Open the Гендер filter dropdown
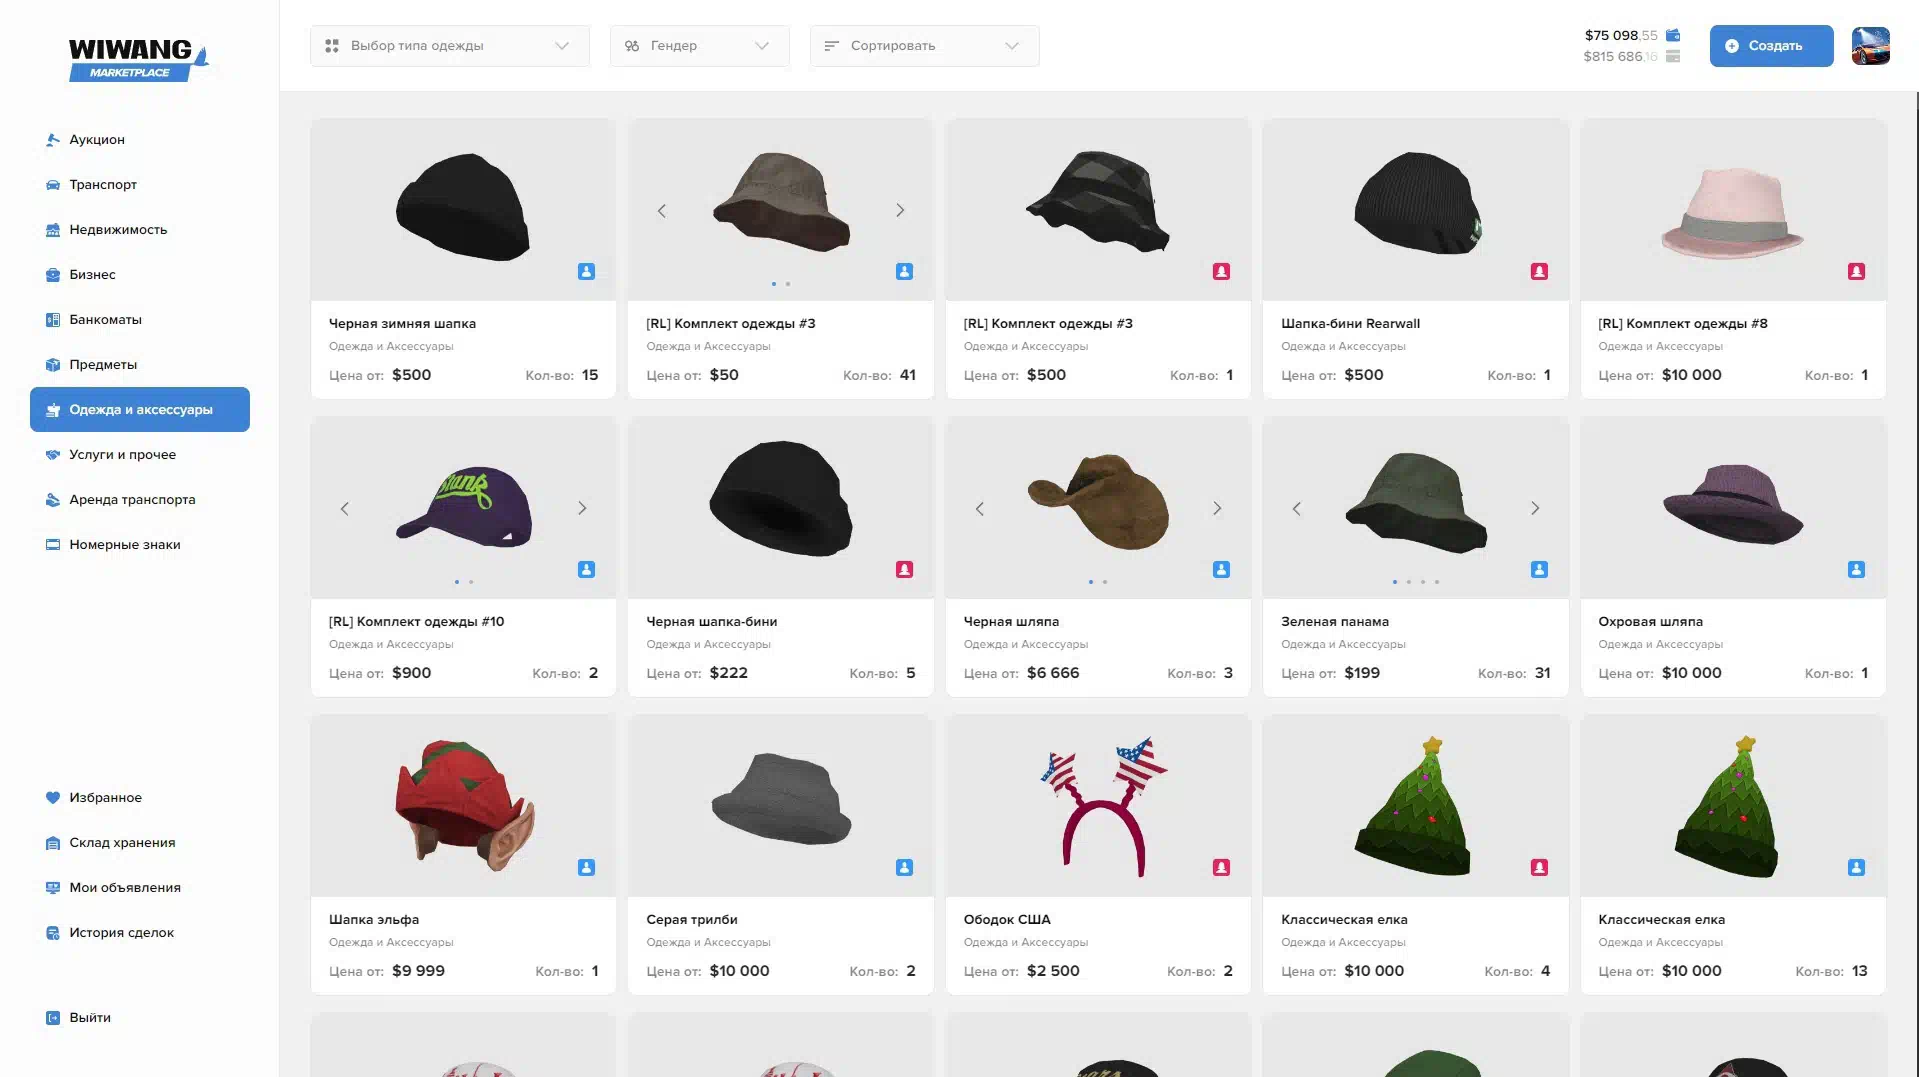The width and height of the screenshot is (1919, 1077). click(x=700, y=46)
